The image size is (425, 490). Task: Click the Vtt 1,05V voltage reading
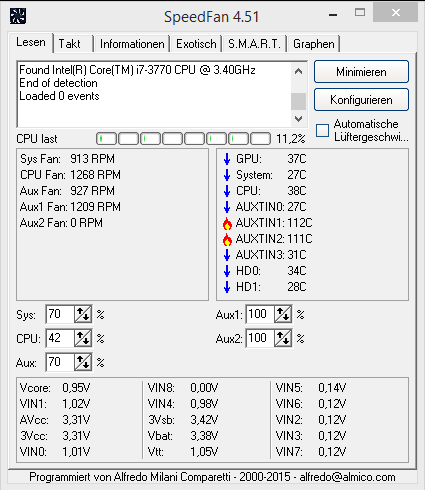[x=183, y=452]
